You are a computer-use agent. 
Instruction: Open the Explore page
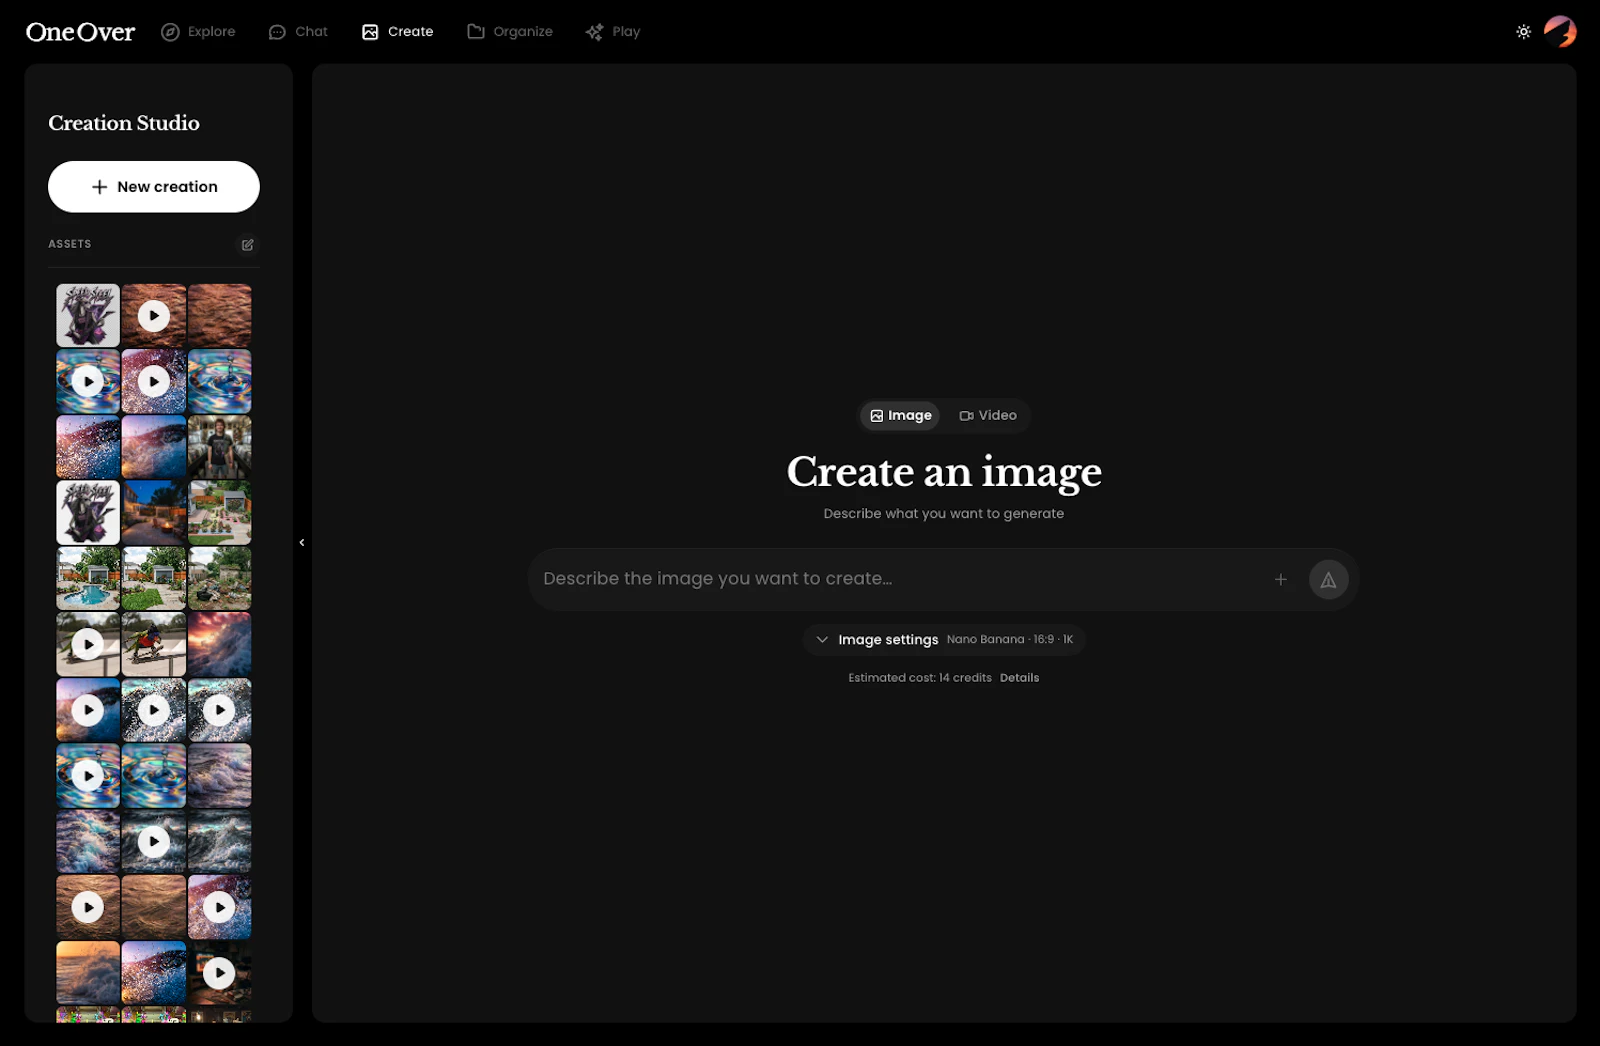coord(198,32)
